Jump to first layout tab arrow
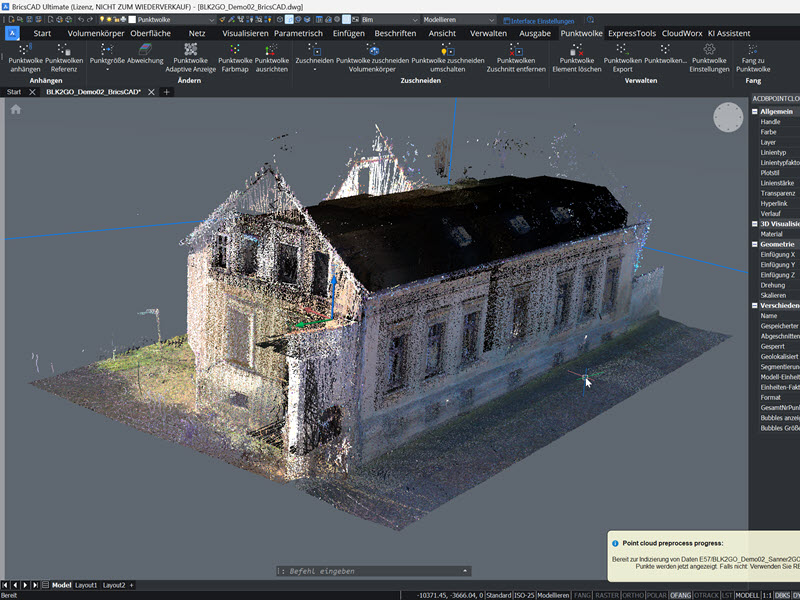800x600 pixels. 6,585
